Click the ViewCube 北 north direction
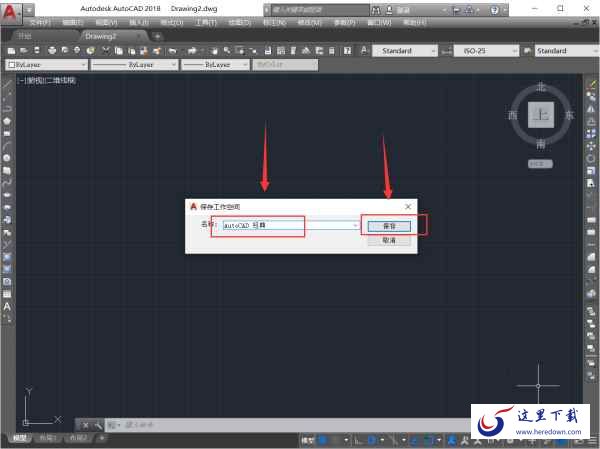The height and width of the screenshot is (449, 600). pyautogui.click(x=541, y=87)
